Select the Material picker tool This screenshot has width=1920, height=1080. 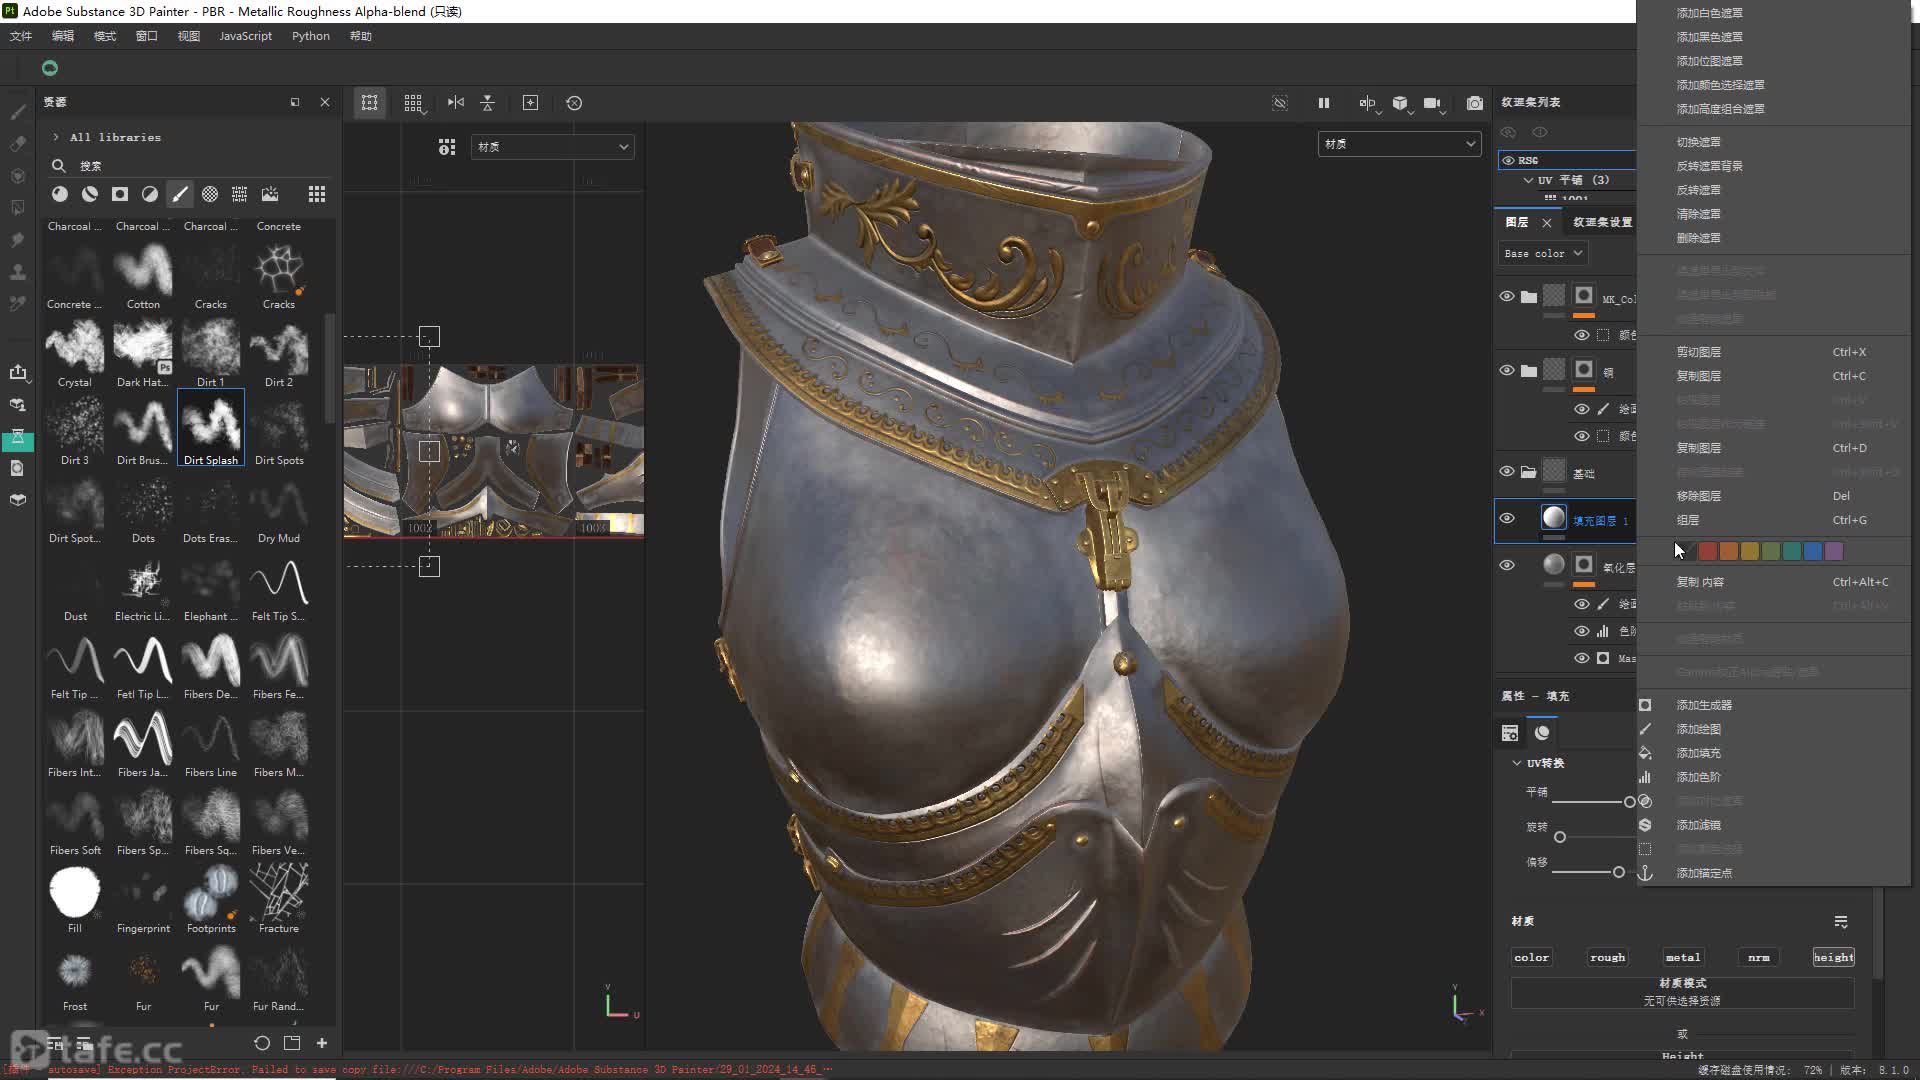pos(18,304)
